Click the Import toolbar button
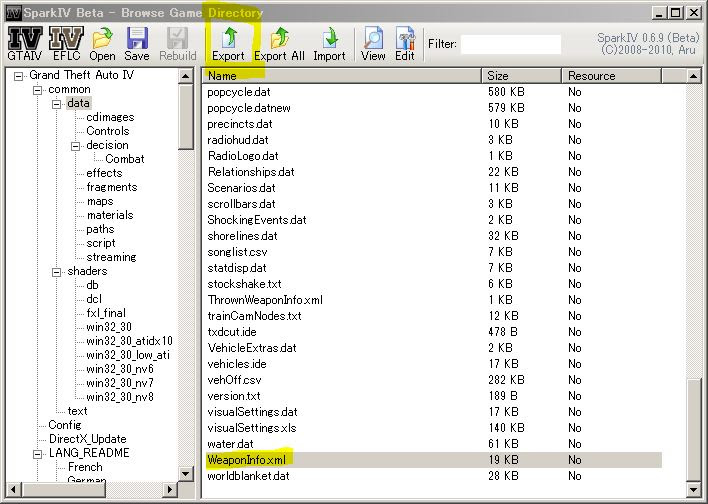This screenshot has width=708, height=504. click(330, 44)
